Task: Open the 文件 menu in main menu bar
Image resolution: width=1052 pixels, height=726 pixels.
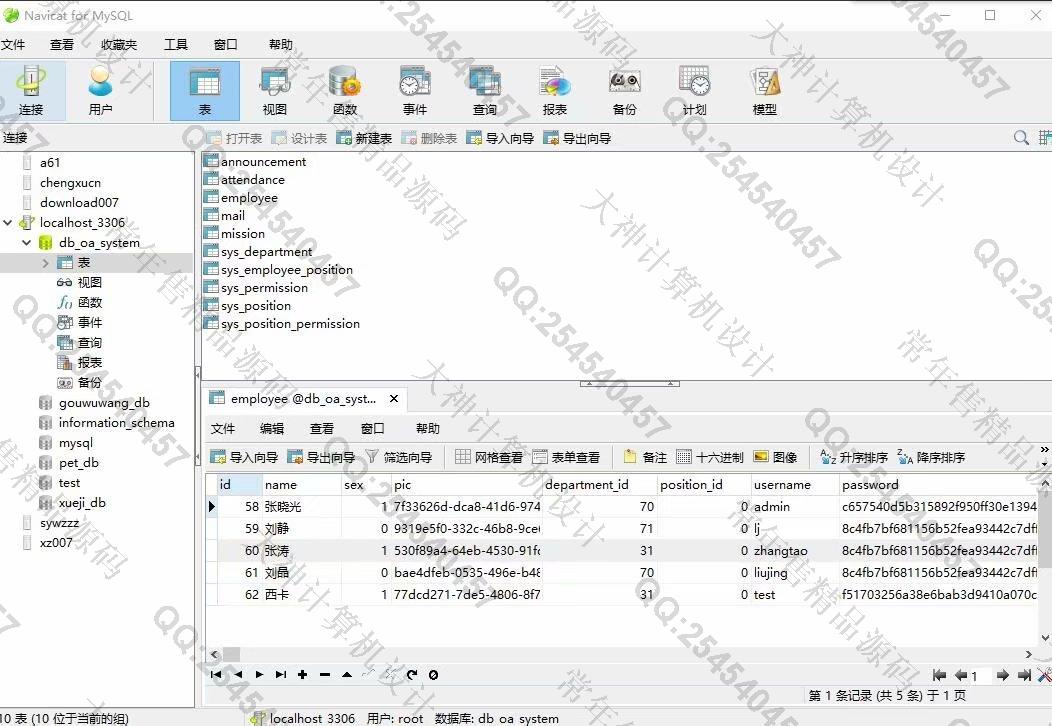Action: (x=13, y=44)
